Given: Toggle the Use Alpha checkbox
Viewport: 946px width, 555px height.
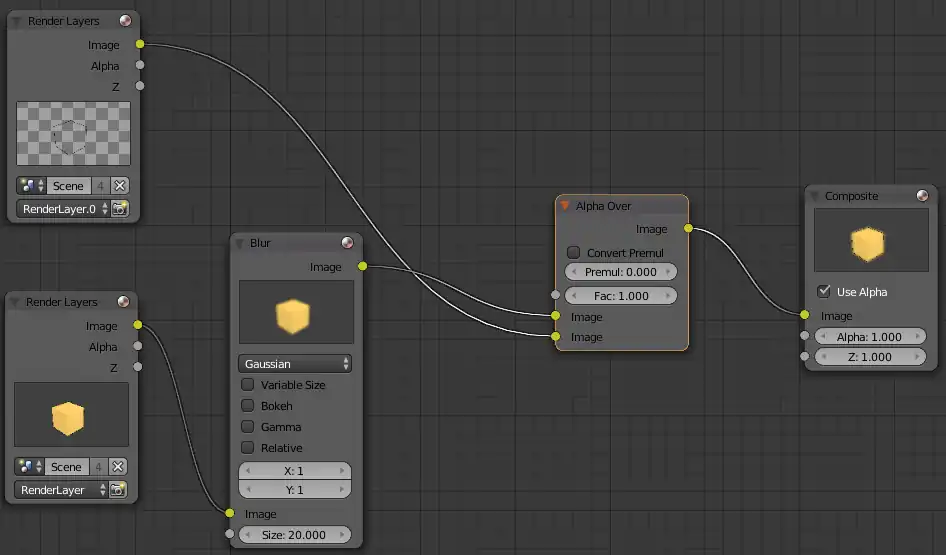Looking at the screenshot, I should point(824,292).
